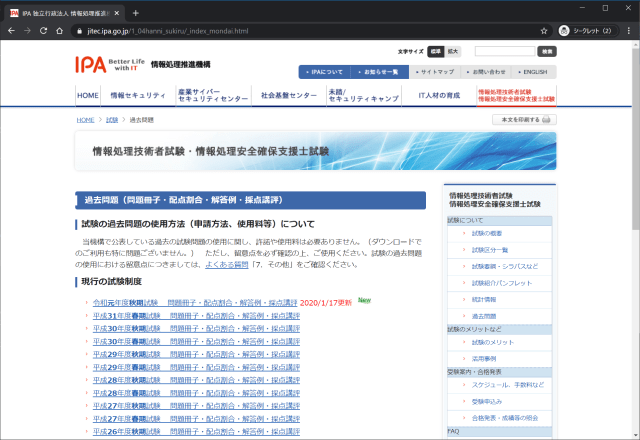This screenshot has width=640, height=440.
Task: Bookmark this page with the star icon
Action: (544, 31)
